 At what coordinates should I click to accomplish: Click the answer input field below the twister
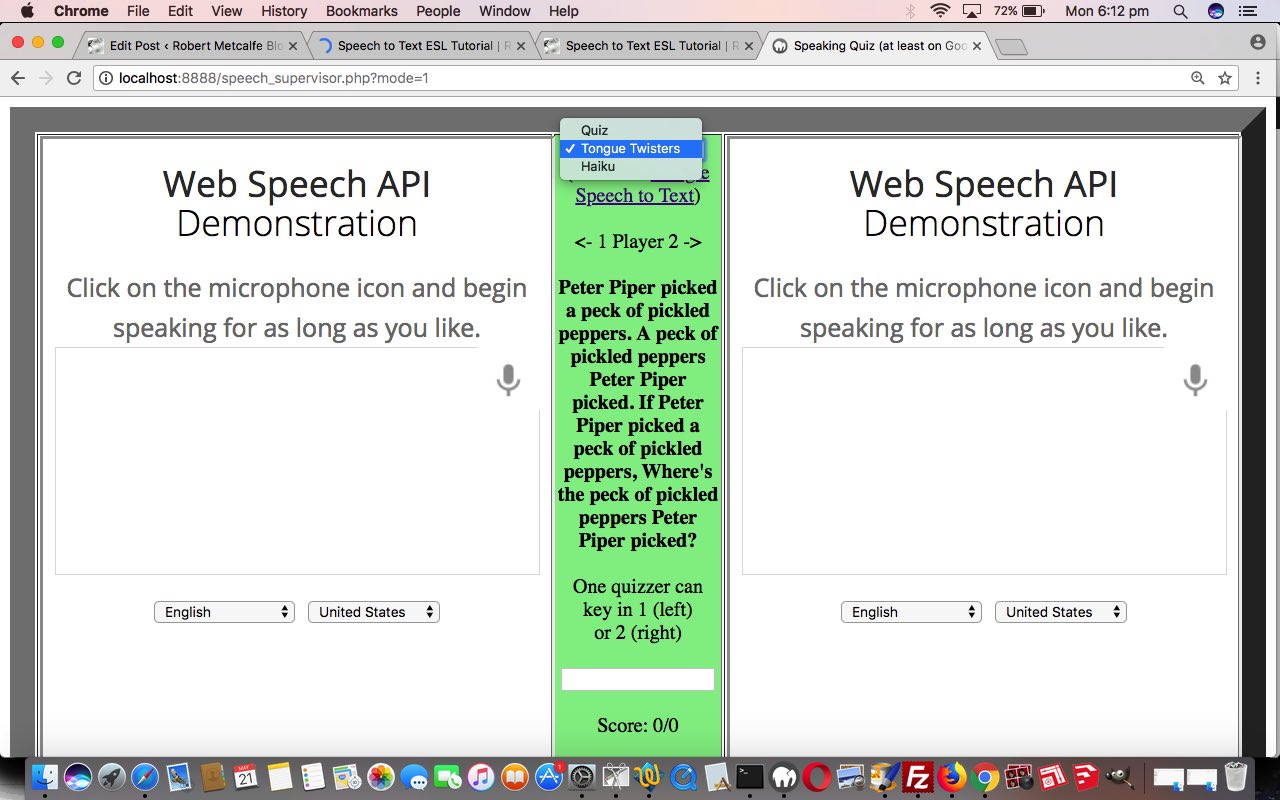coord(638,678)
